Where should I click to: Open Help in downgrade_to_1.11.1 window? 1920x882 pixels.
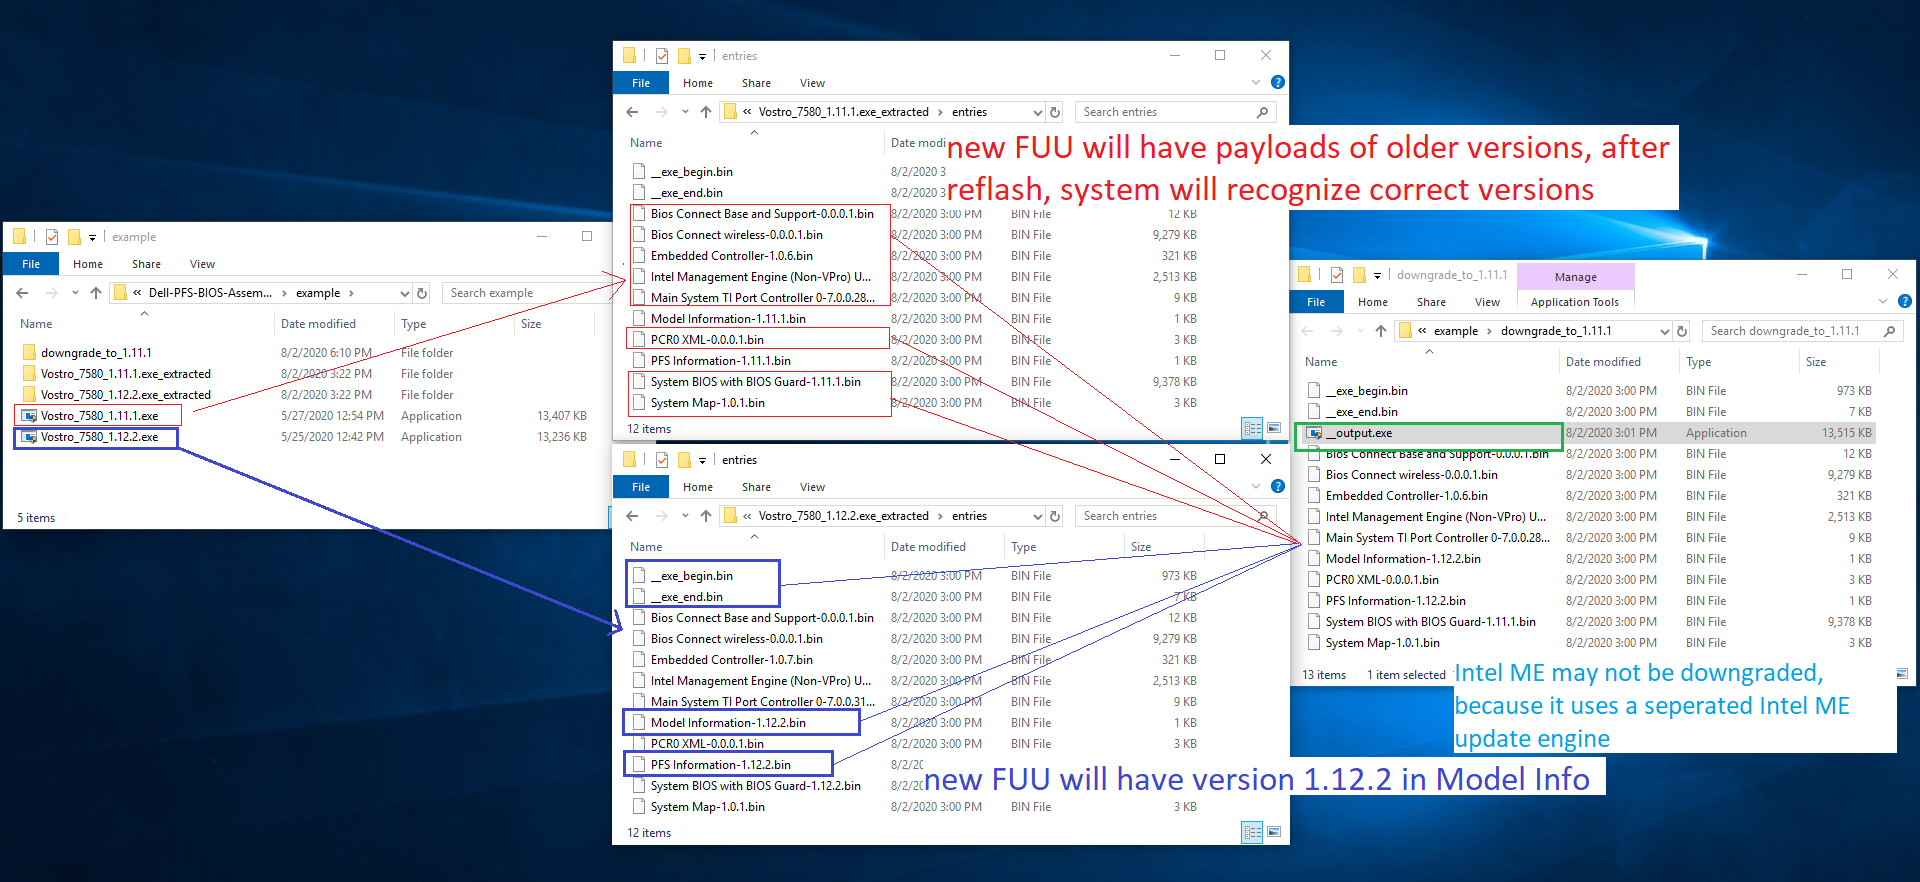(1904, 301)
